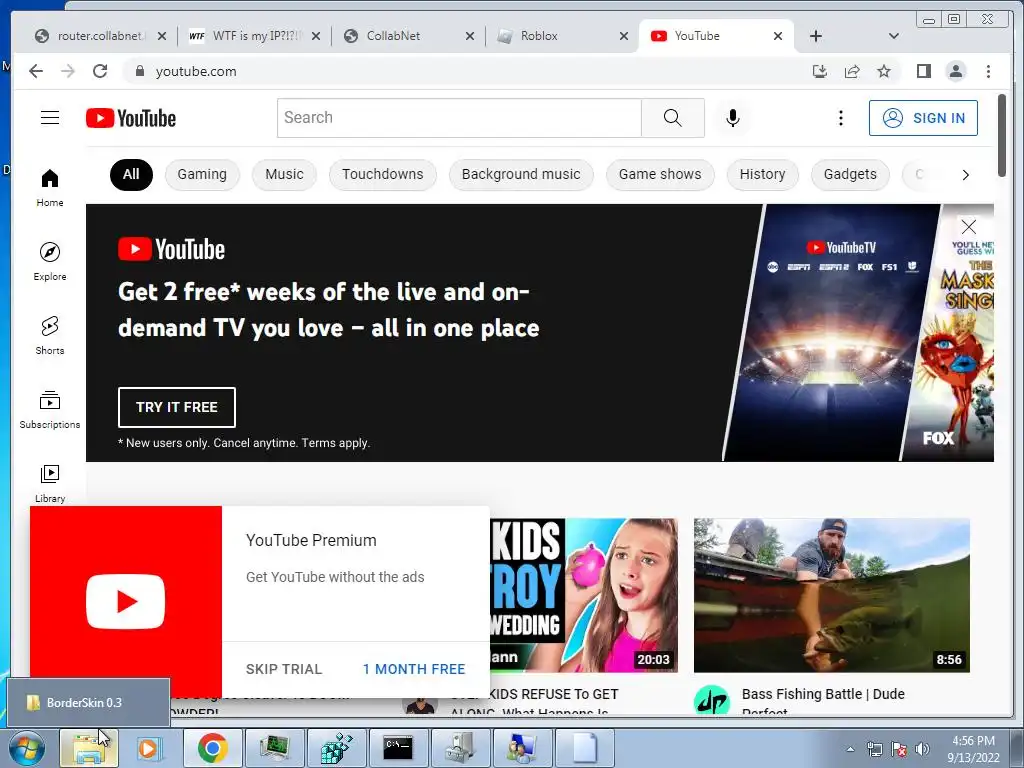Screen dimensions: 1024x768
Task: Select the Game shows chip
Action: 660,174
